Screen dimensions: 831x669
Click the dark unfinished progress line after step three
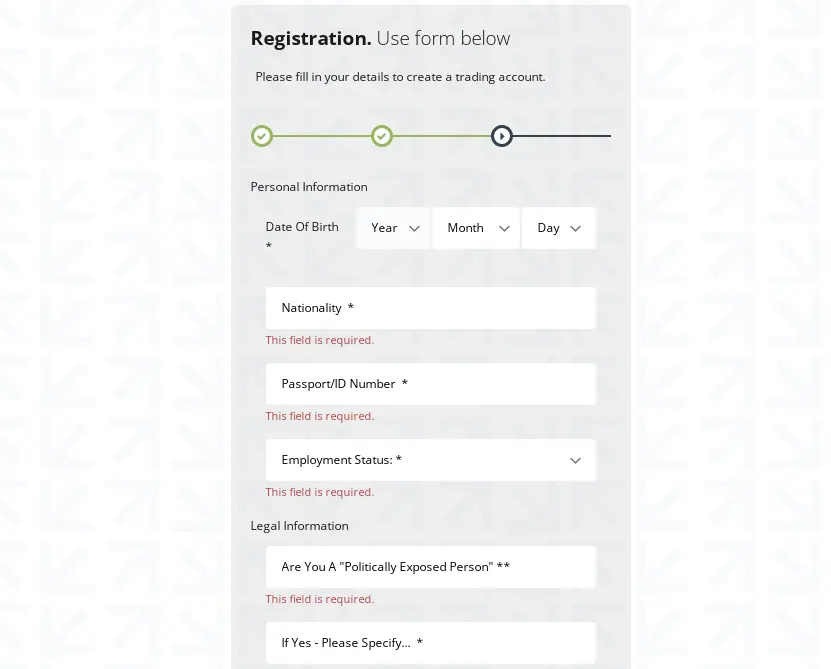(x=562, y=136)
